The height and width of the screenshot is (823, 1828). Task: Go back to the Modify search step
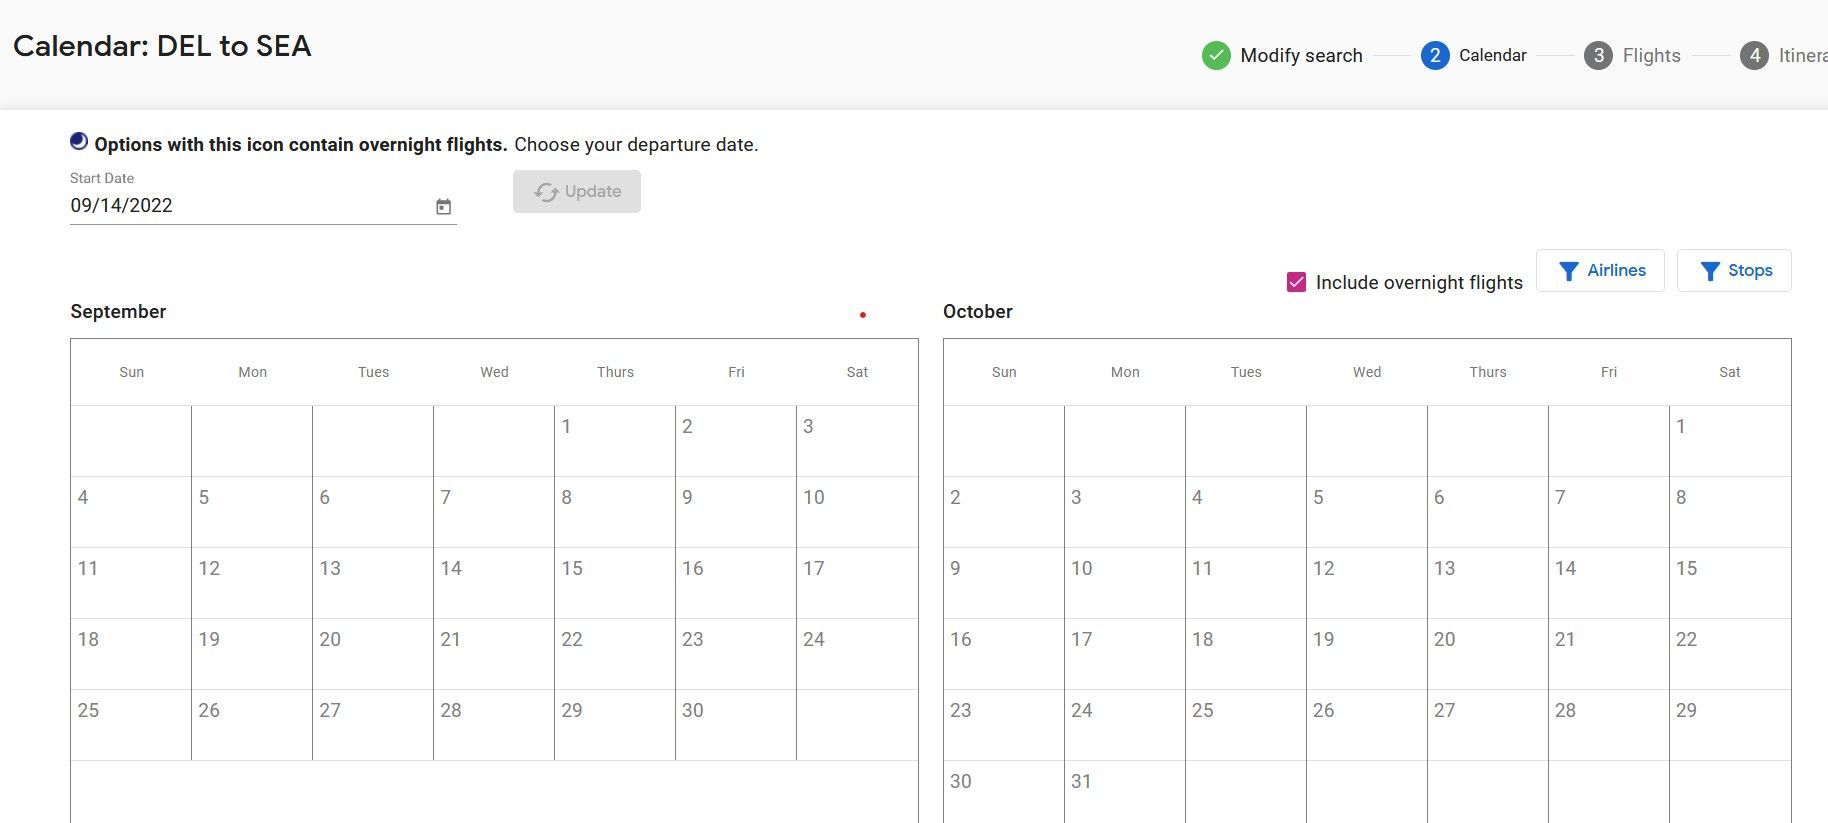click(x=1301, y=56)
